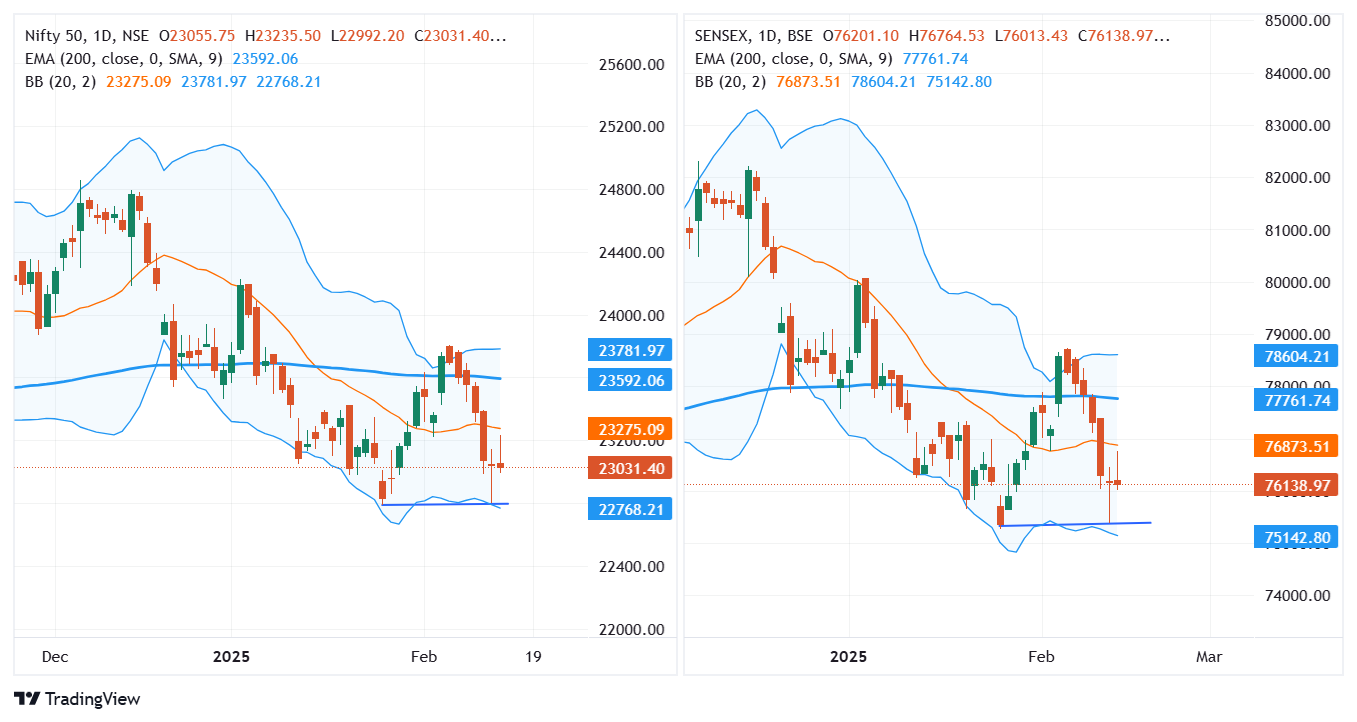
Task: Click the blue 78604.21 price axis tag
Action: (x=1297, y=356)
